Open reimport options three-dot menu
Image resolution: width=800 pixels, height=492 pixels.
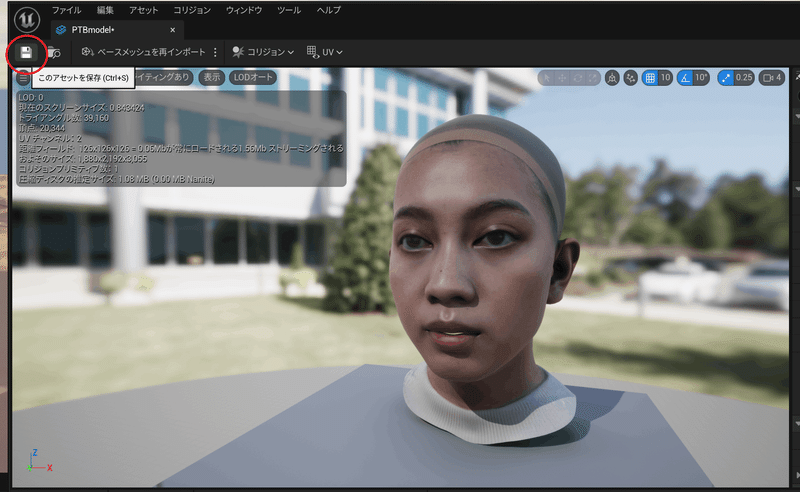tap(215, 52)
